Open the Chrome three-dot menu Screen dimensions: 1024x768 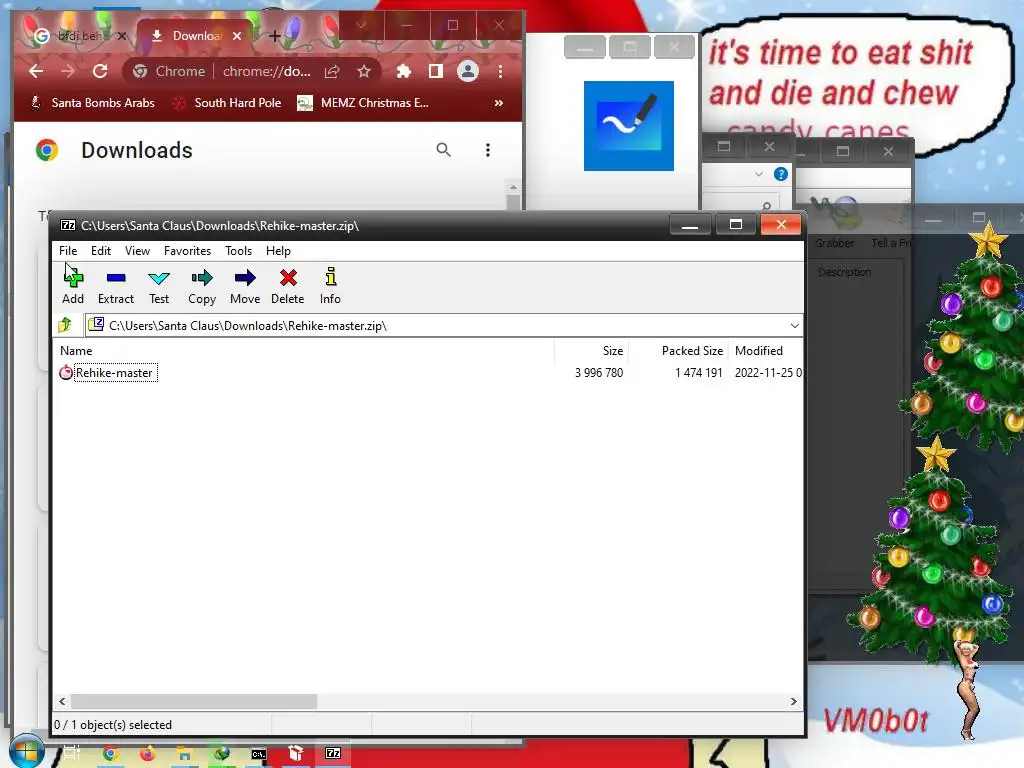click(500, 71)
